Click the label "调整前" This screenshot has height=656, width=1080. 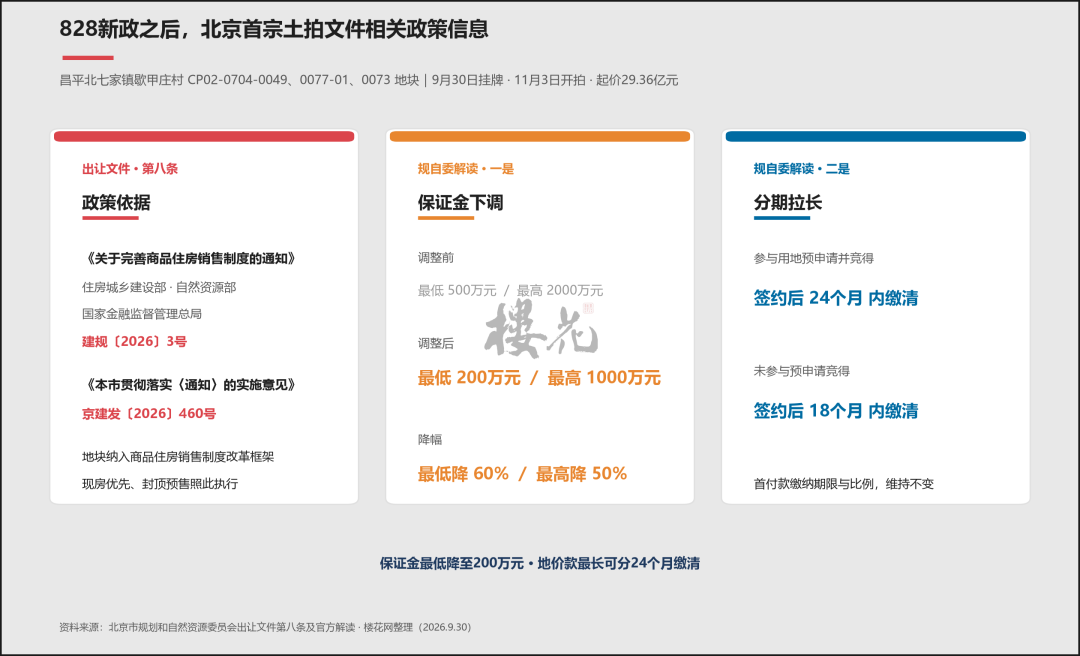click(x=435, y=258)
